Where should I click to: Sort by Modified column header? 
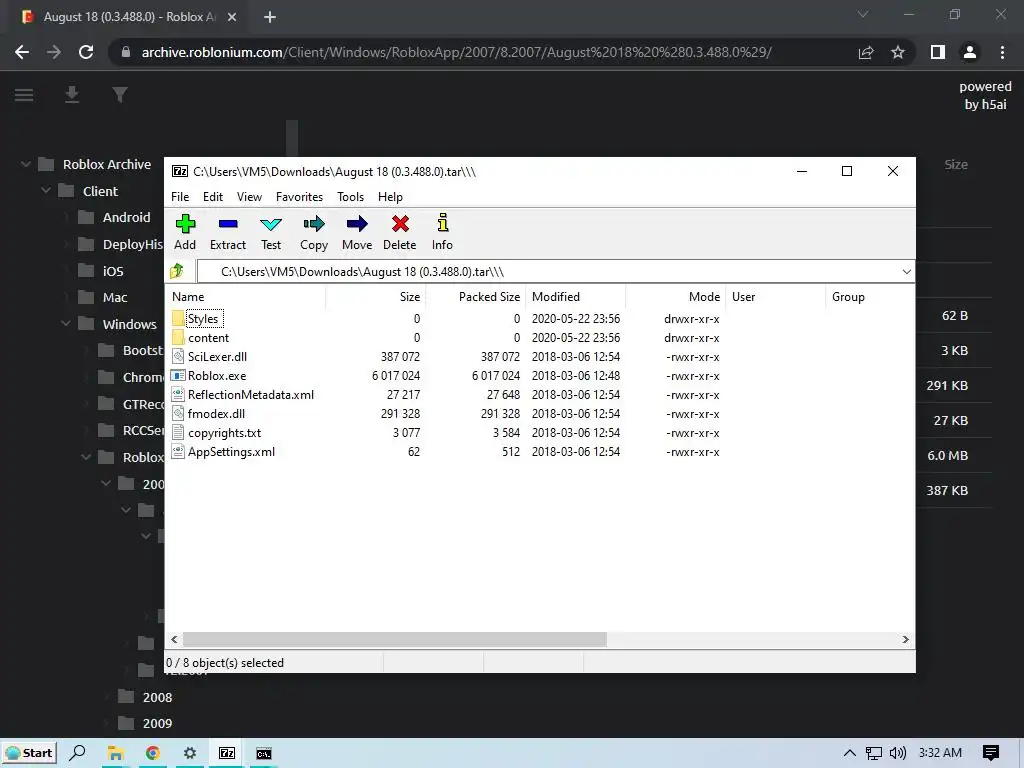(x=575, y=296)
